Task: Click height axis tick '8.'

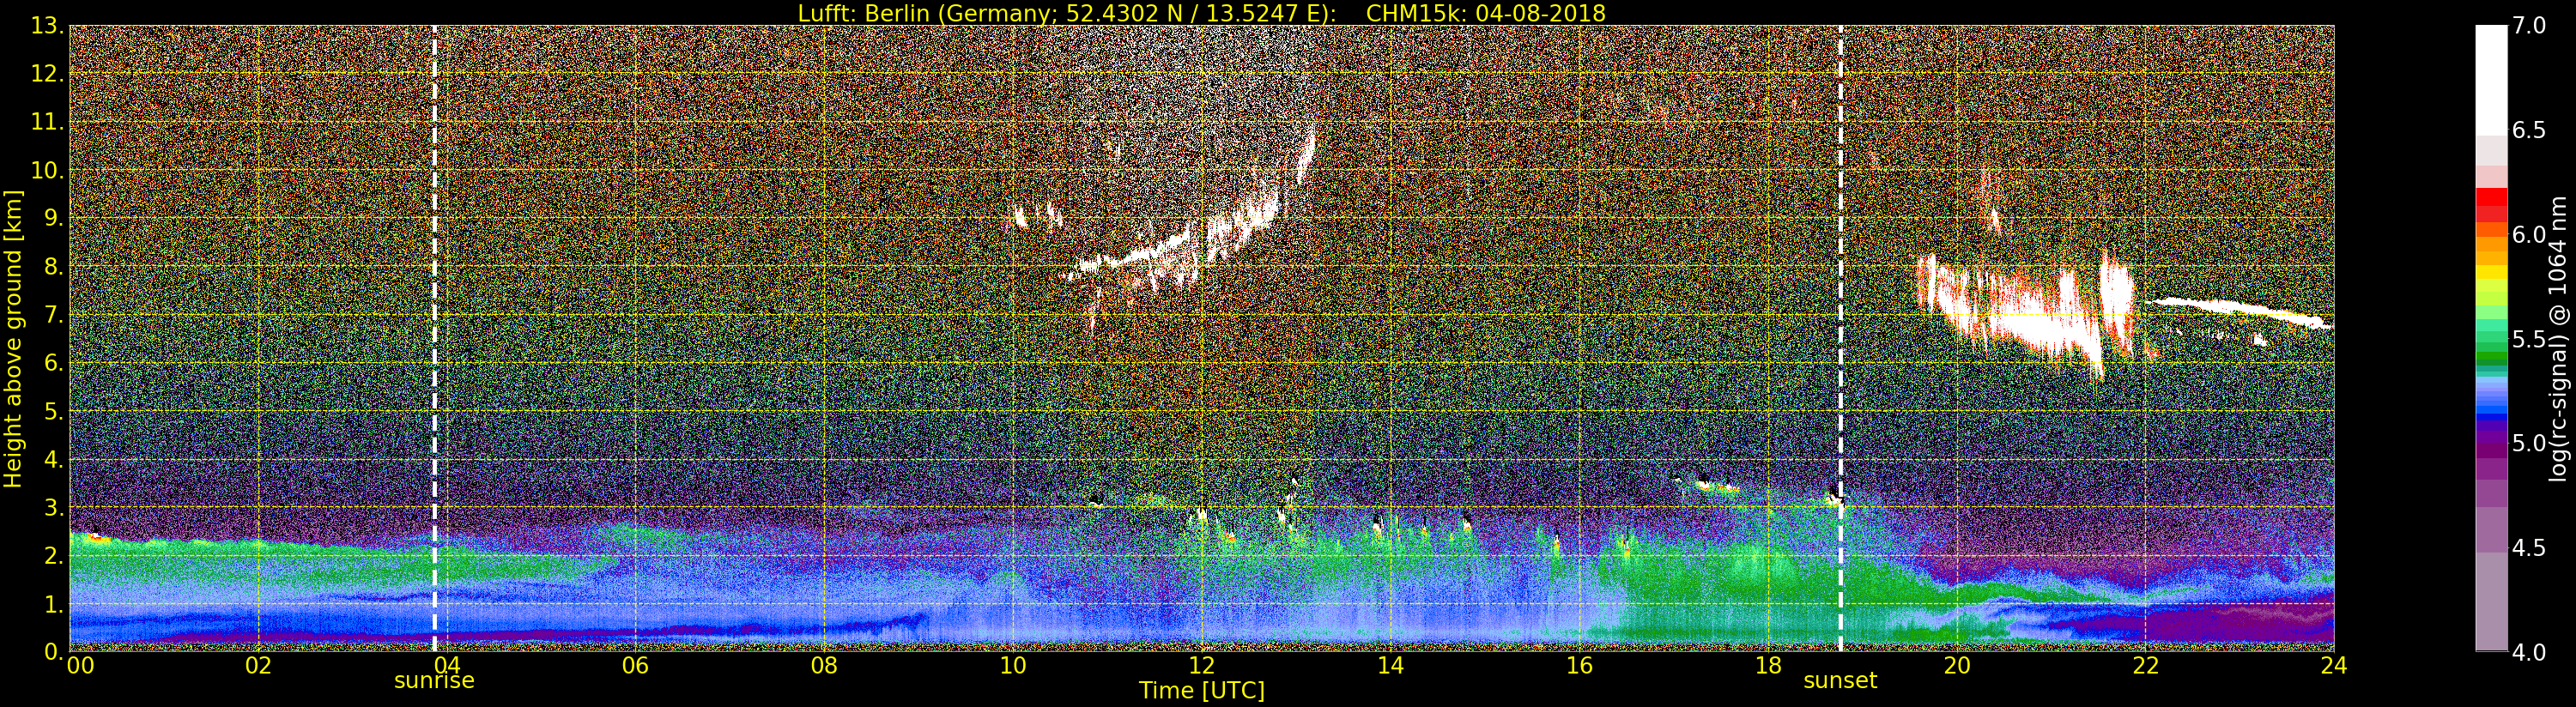Action: pyautogui.click(x=53, y=267)
